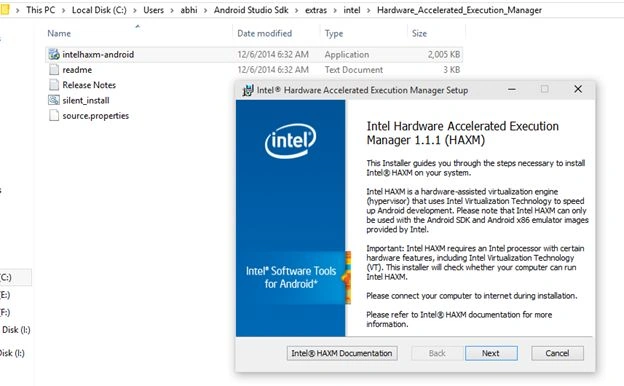
Task: Go to This PC in address bar
Action: pyautogui.click(x=41, y=10)
